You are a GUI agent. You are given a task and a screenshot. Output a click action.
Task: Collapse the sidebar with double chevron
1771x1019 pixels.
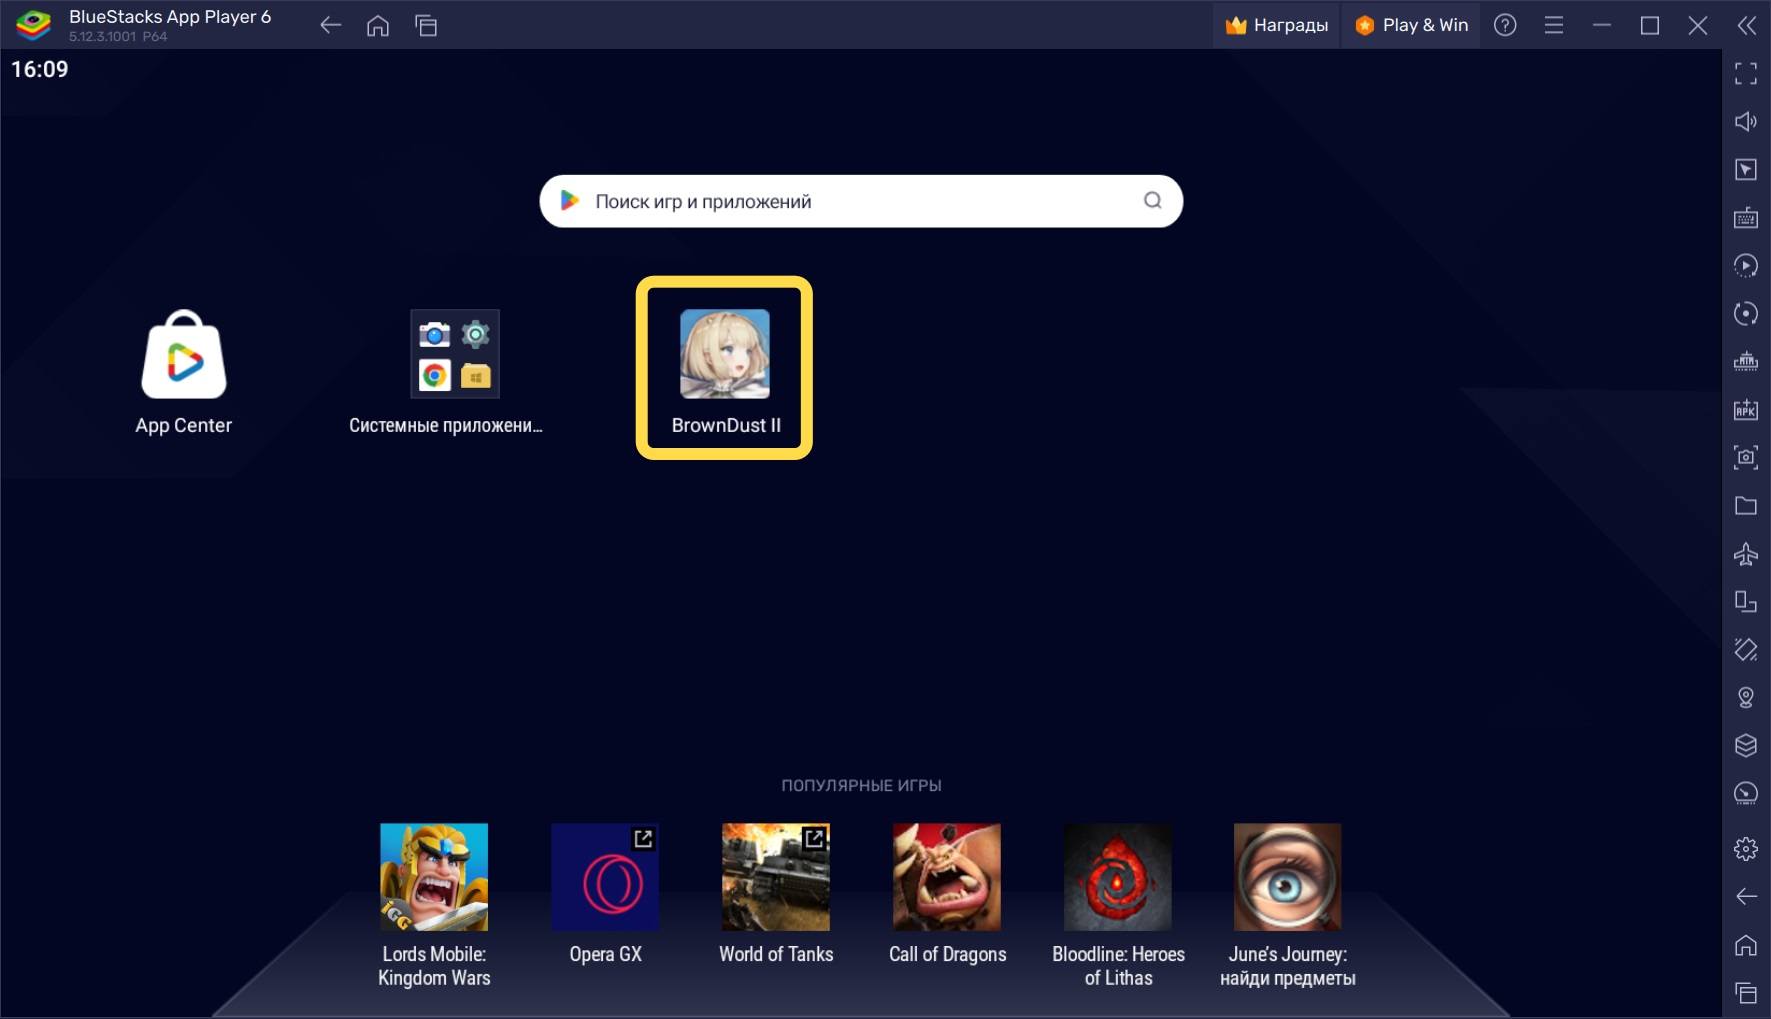click(x=1746, y=25)
